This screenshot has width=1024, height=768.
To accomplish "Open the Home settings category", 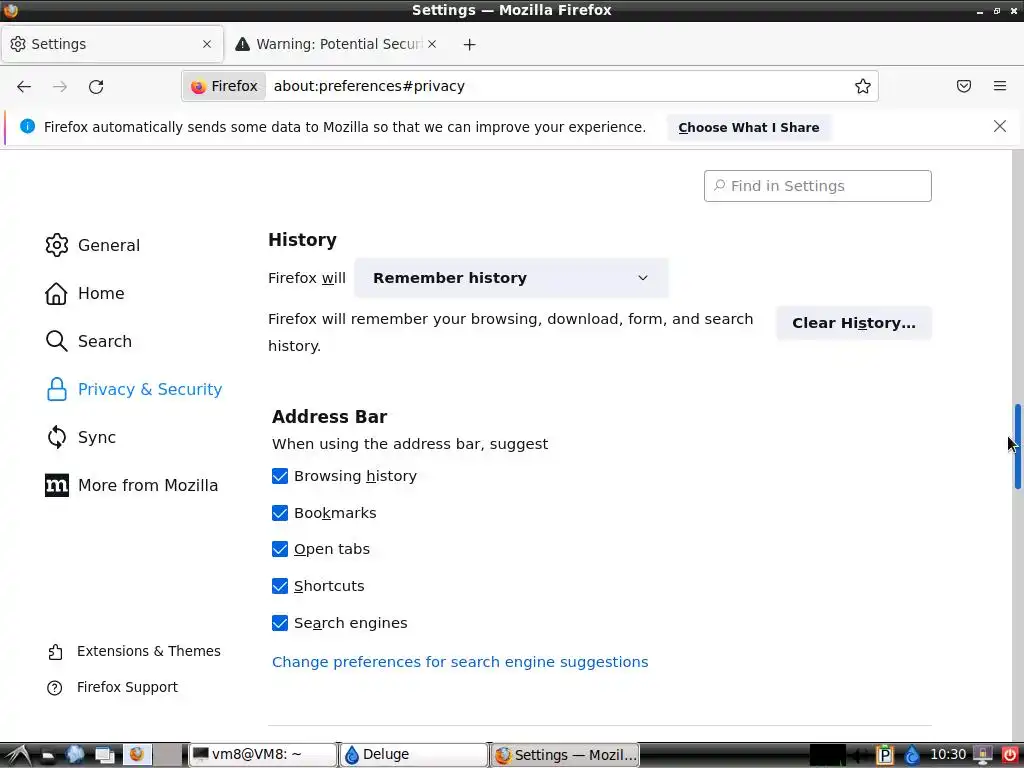I will coord(84,293).
